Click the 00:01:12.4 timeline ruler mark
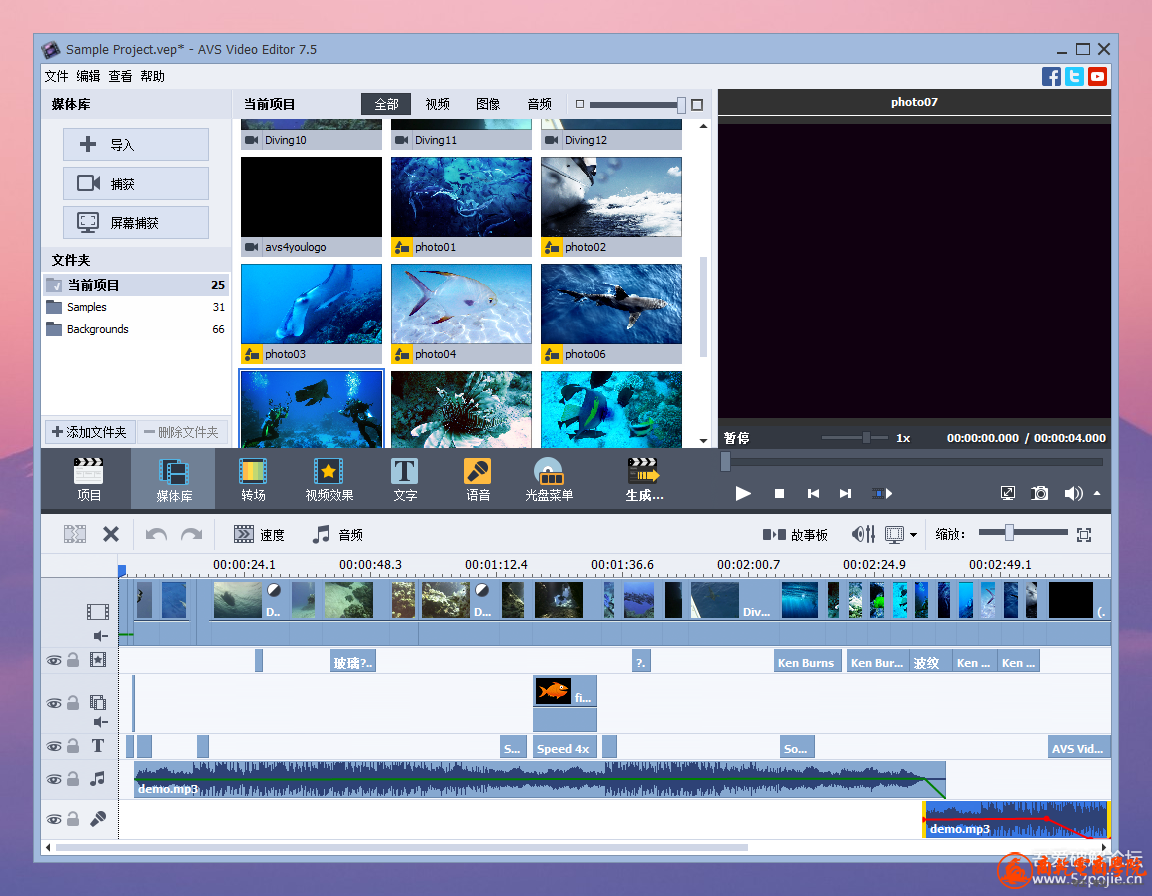1152x896 pixels. (x=496, y=565)
